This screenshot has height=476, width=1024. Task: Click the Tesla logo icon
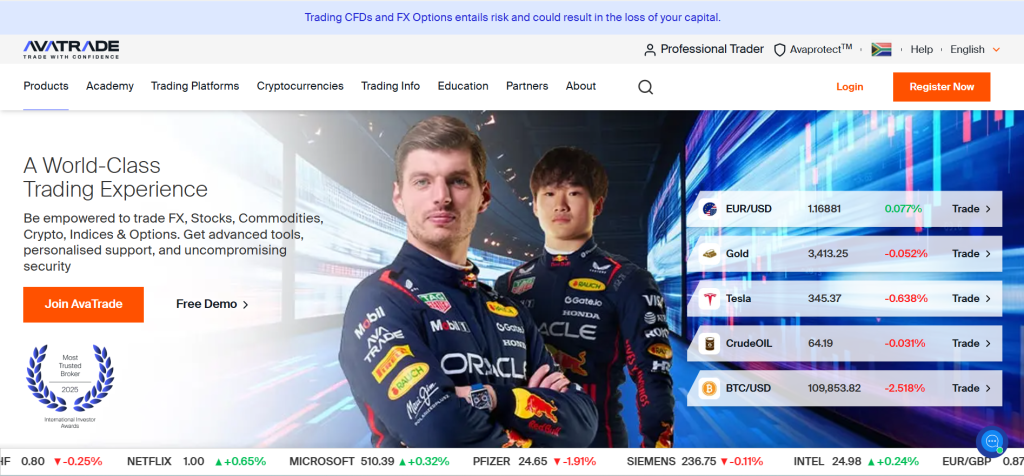tap(709, 298)
